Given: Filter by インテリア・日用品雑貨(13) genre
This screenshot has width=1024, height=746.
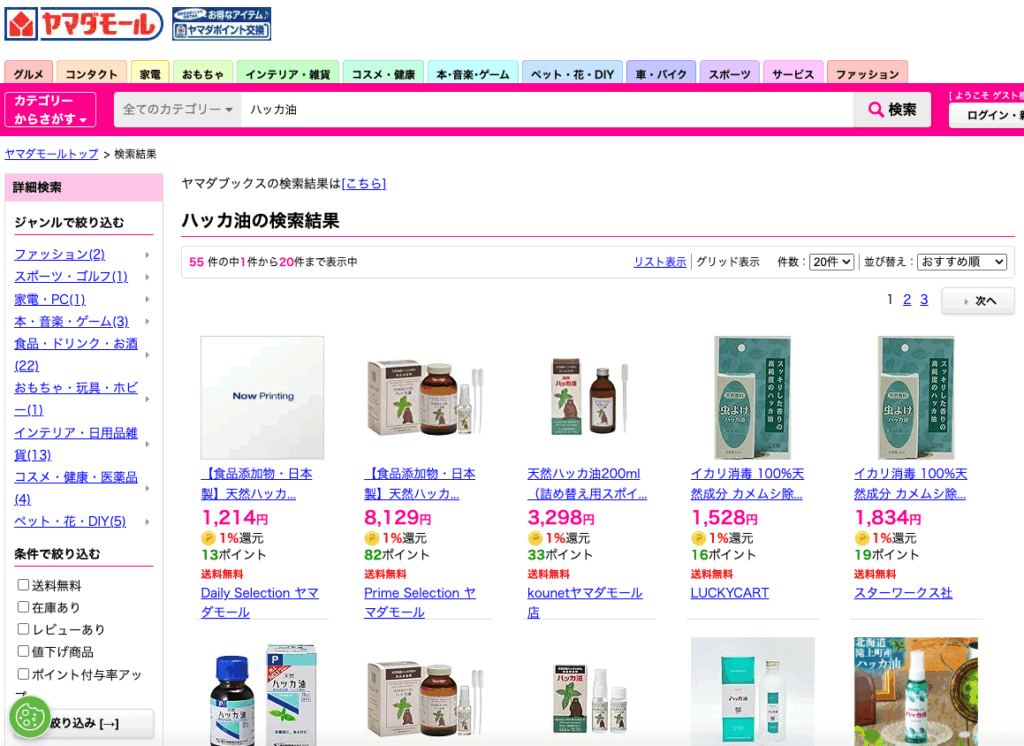Looking at the screenshot, I should click(76, 444).
